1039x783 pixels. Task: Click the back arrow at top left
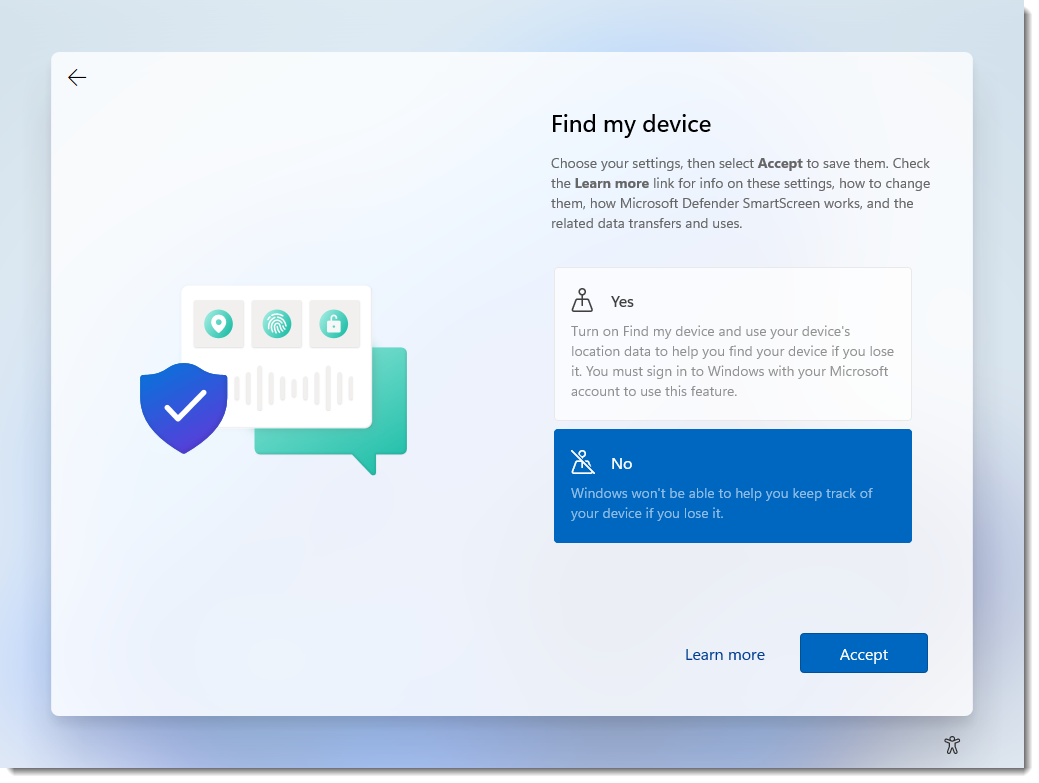pos(77,77)
